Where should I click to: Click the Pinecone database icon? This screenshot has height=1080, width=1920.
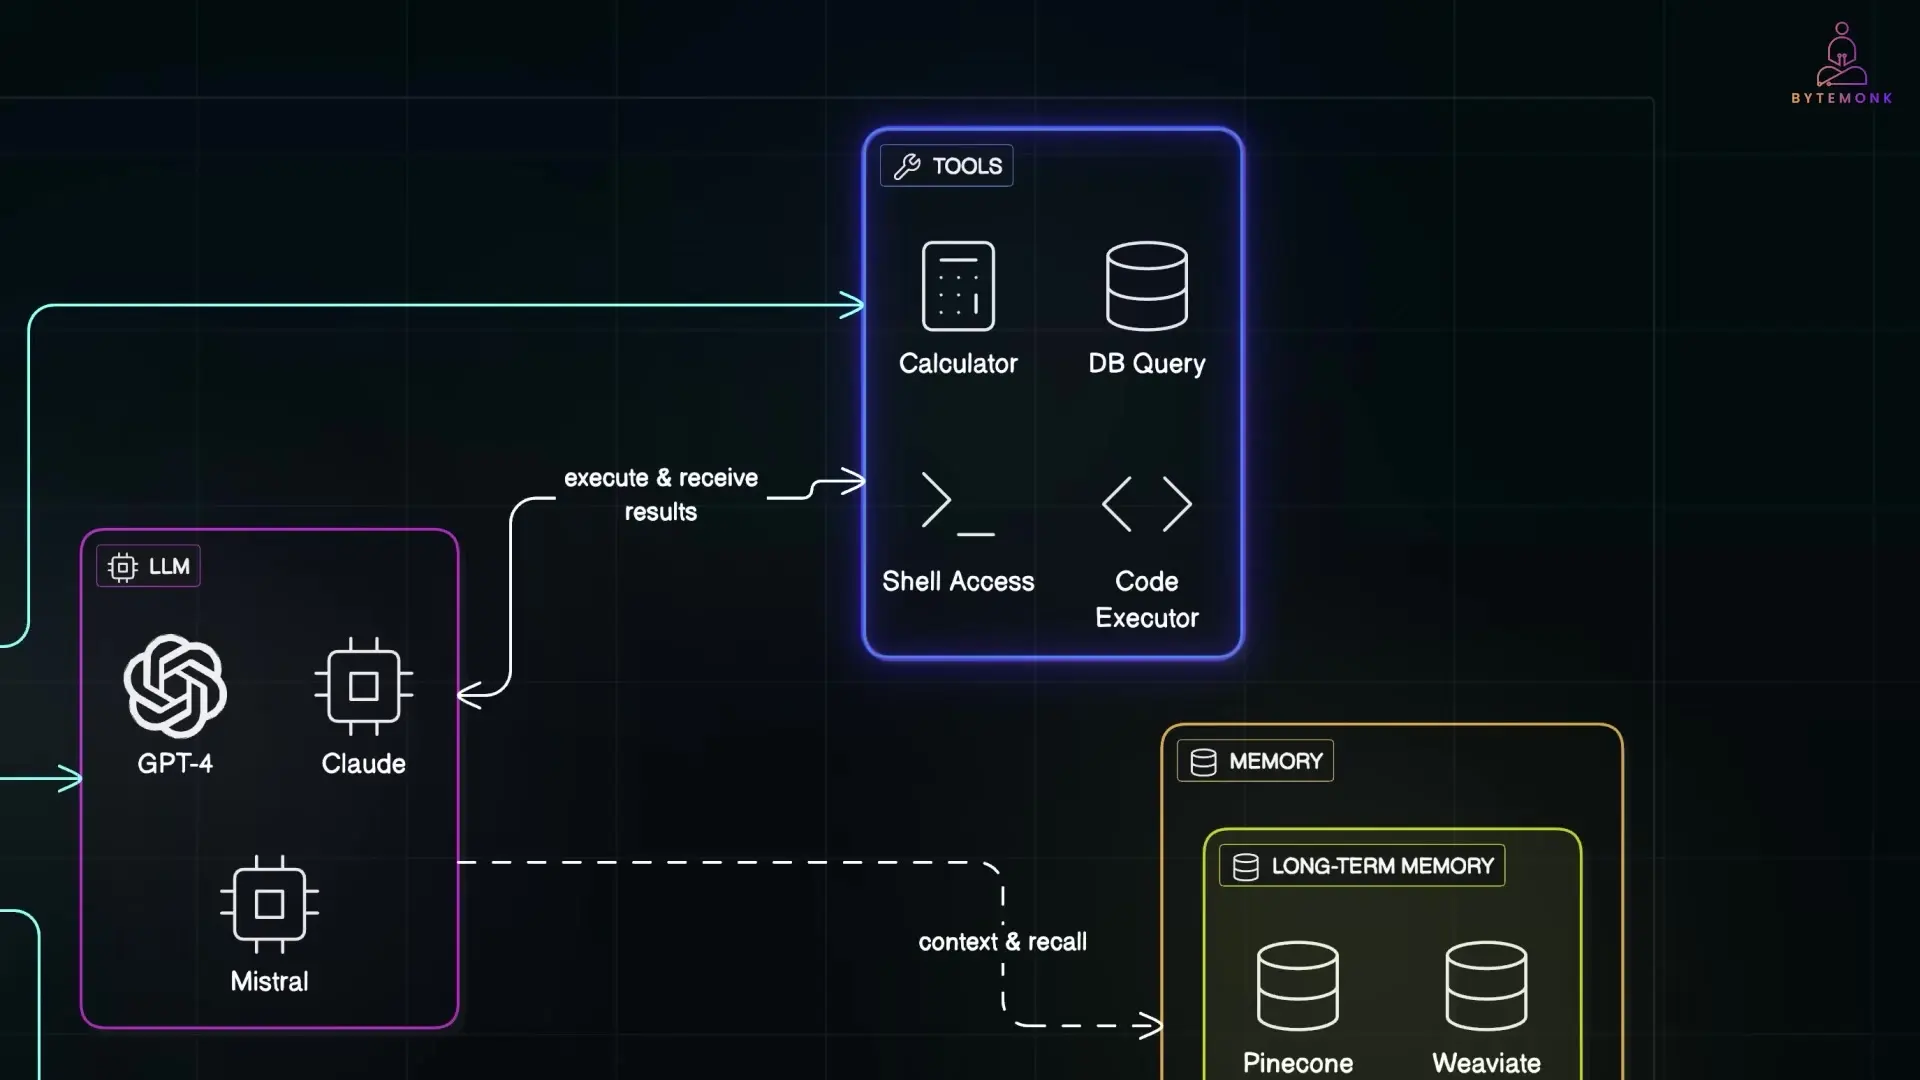1298,986
